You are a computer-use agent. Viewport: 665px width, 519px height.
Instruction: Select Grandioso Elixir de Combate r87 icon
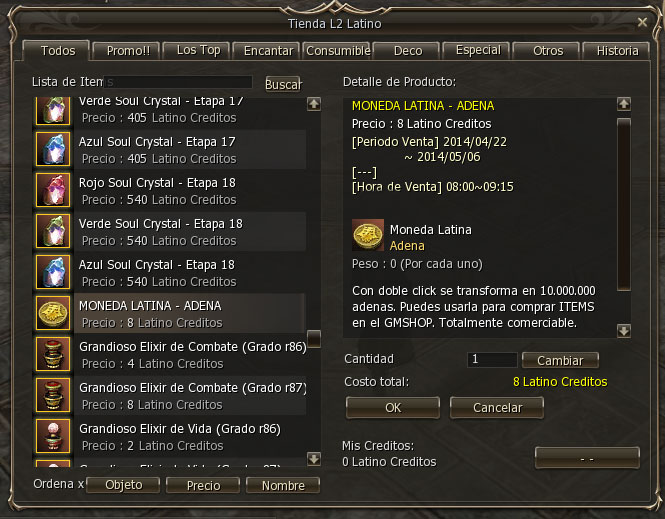click(53, 395)
